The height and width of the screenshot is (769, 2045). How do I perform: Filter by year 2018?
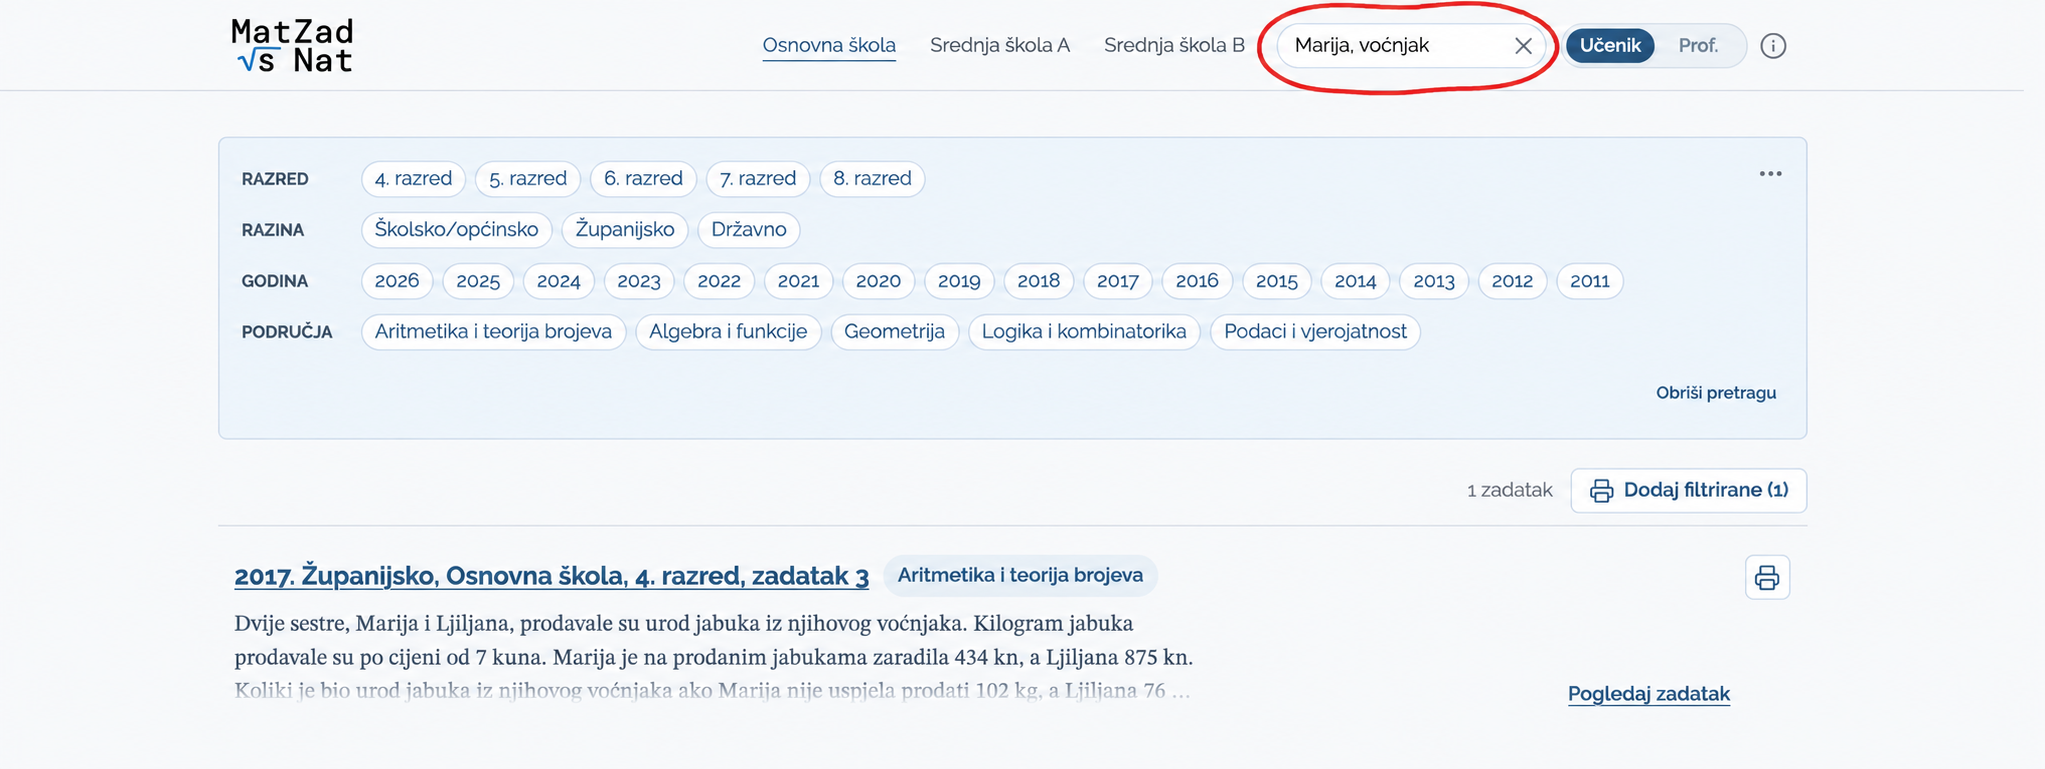tap(1039, 281)
